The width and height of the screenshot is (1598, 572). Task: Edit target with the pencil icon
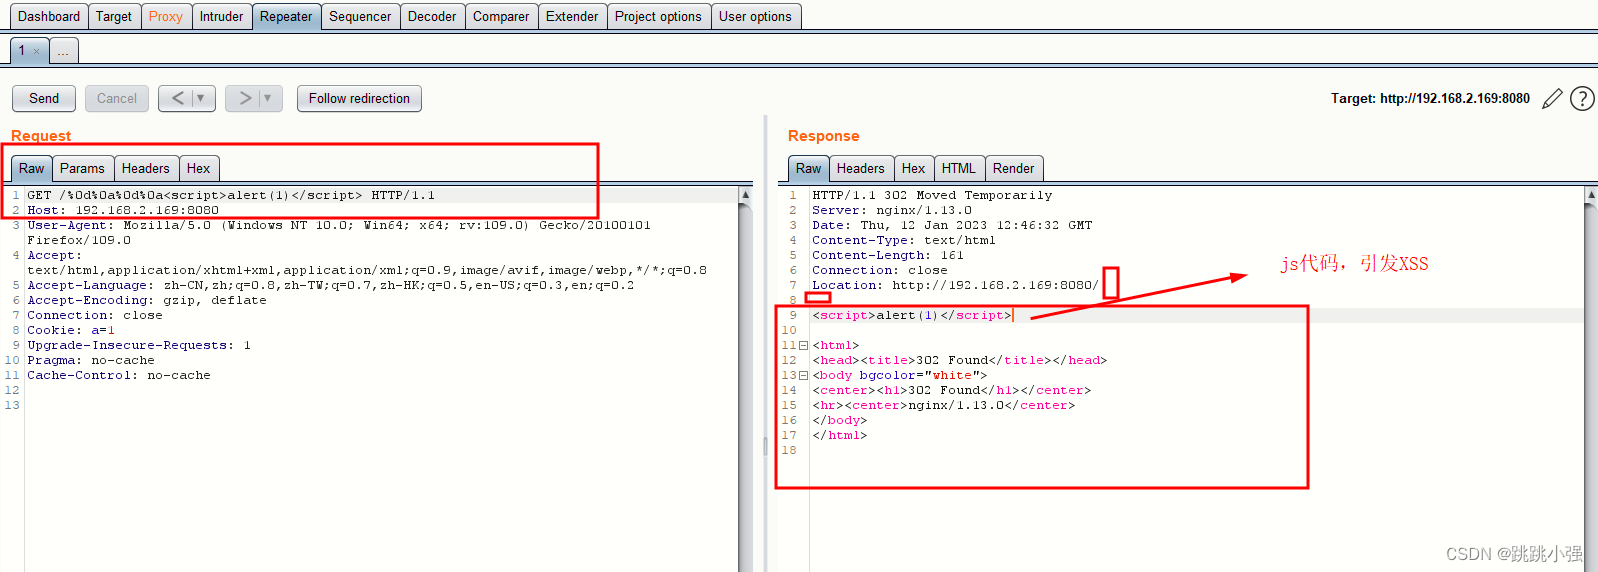click(x=1552, y=98)
